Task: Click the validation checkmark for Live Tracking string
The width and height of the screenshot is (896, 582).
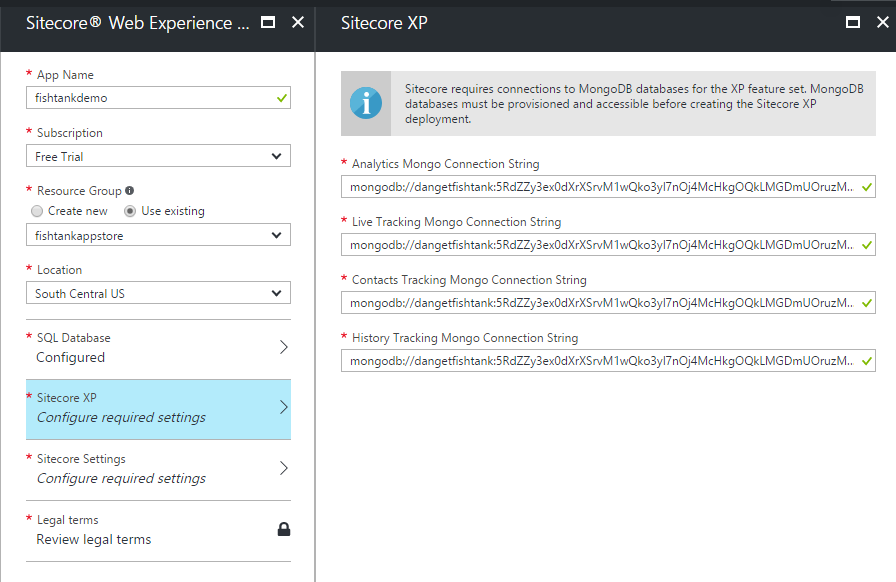Action: point(867,245)
